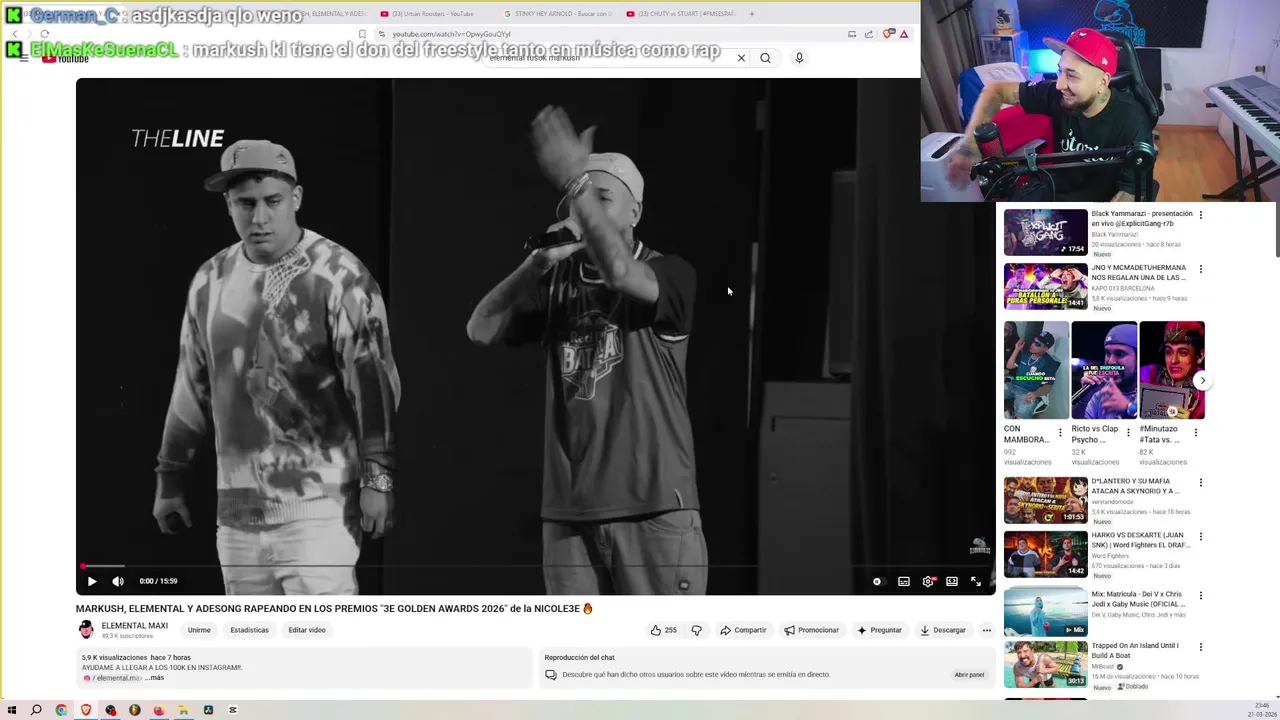The width and height of the screenshot is (1280, 720).
Task: Open options for Black Yammarazi video
Action: point(1201,215)
